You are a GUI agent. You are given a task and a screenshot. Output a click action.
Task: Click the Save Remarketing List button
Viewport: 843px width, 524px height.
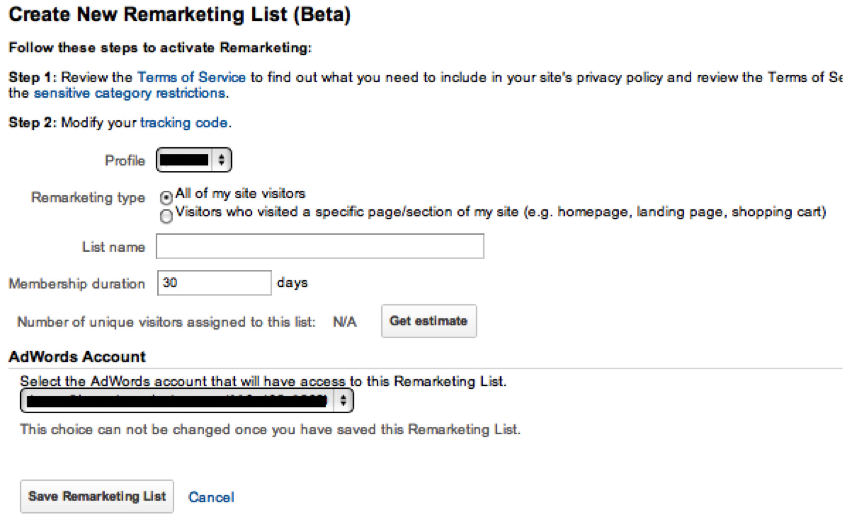pyautogui.click(x=97, y=496)
